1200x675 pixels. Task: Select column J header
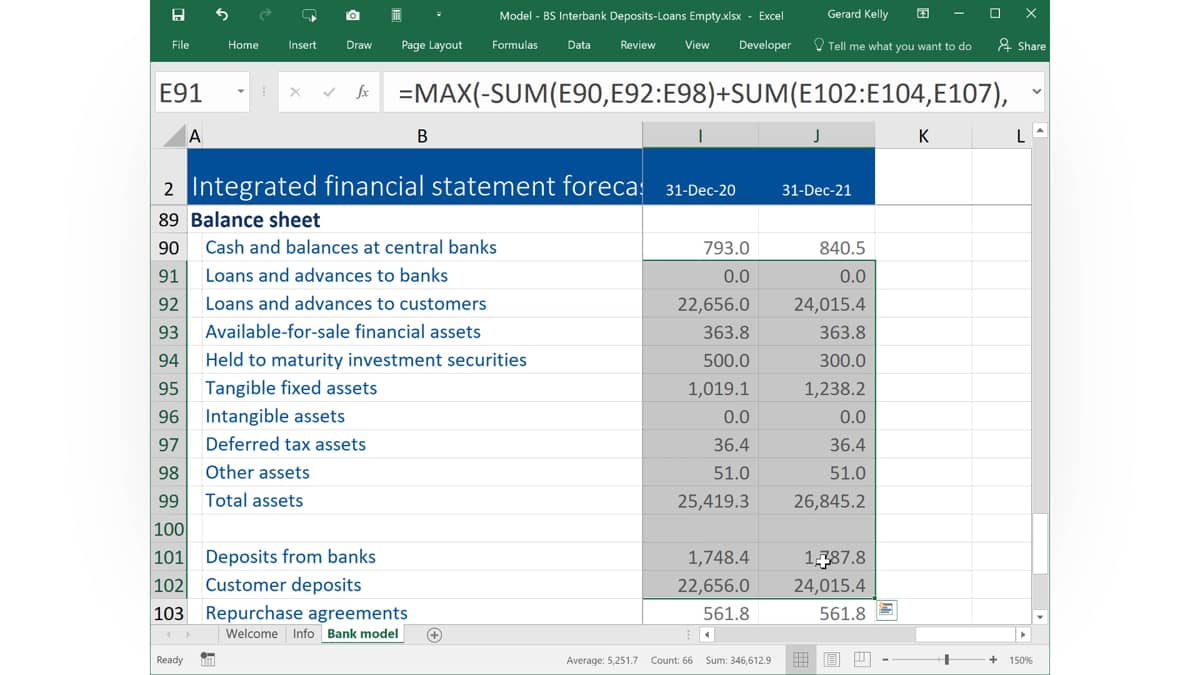point(817,136)
